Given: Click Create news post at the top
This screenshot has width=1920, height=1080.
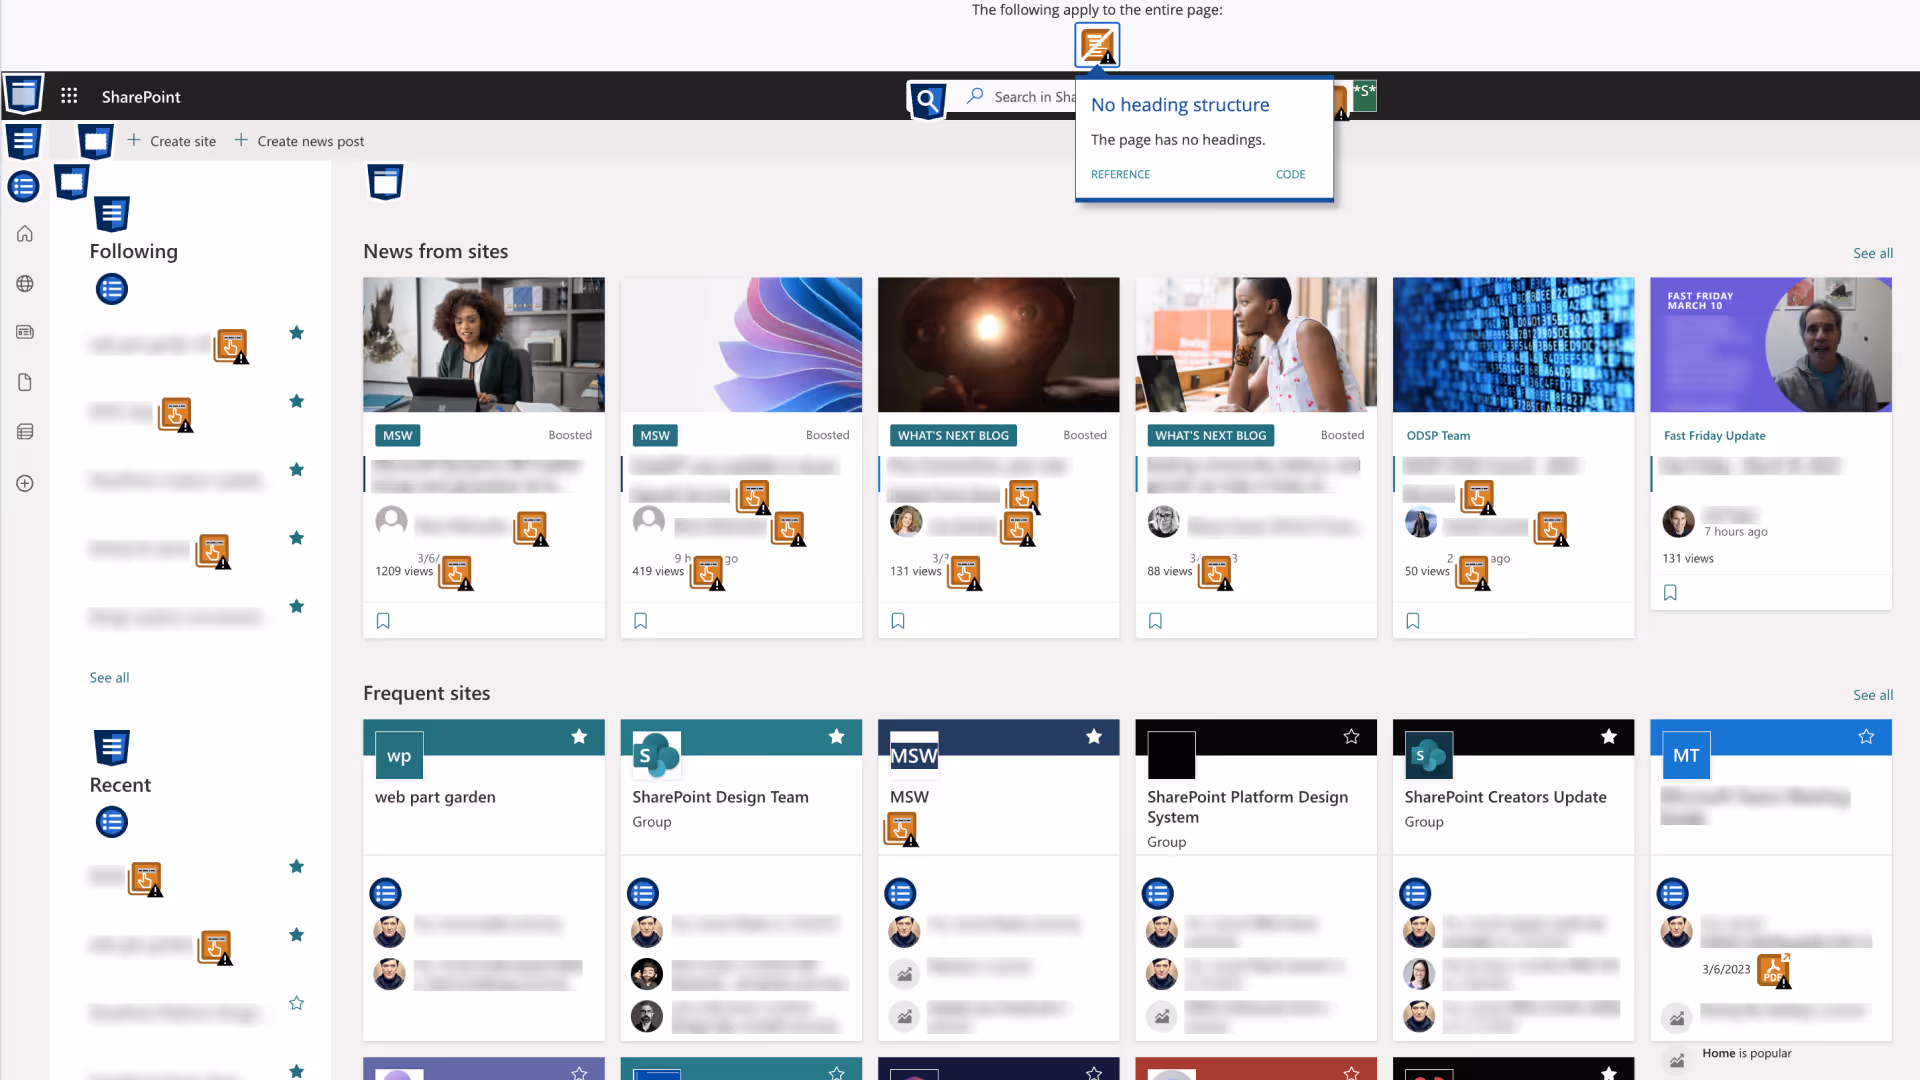Looking at the screenshot, I should (310, 141).
